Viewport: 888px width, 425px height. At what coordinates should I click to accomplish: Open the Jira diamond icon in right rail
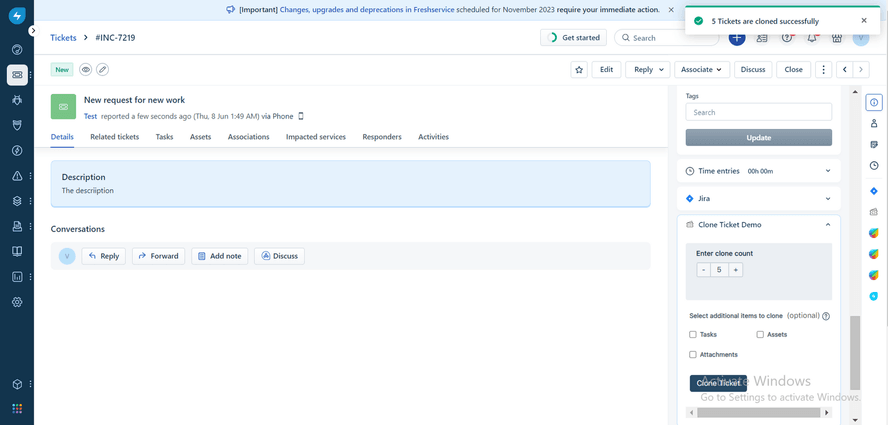pyautogui.click(x=874, y=191)
